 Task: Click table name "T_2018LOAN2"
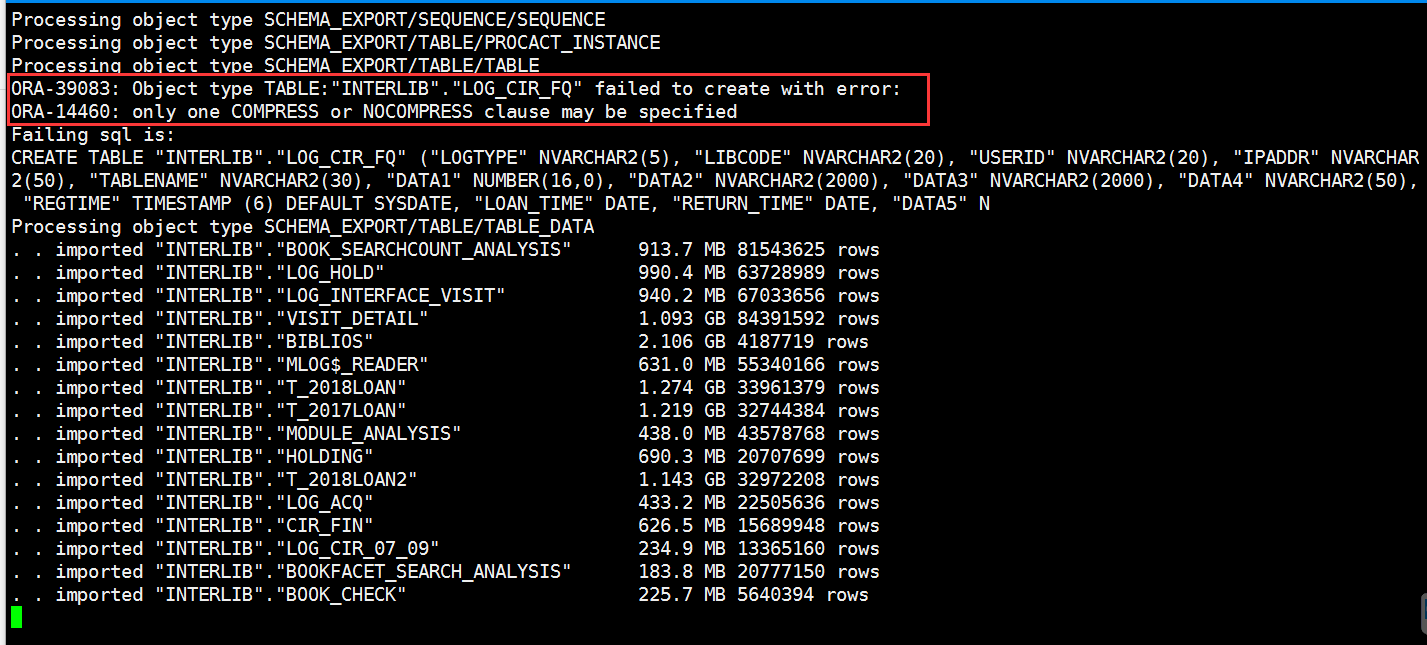click(x=346, y=480)
